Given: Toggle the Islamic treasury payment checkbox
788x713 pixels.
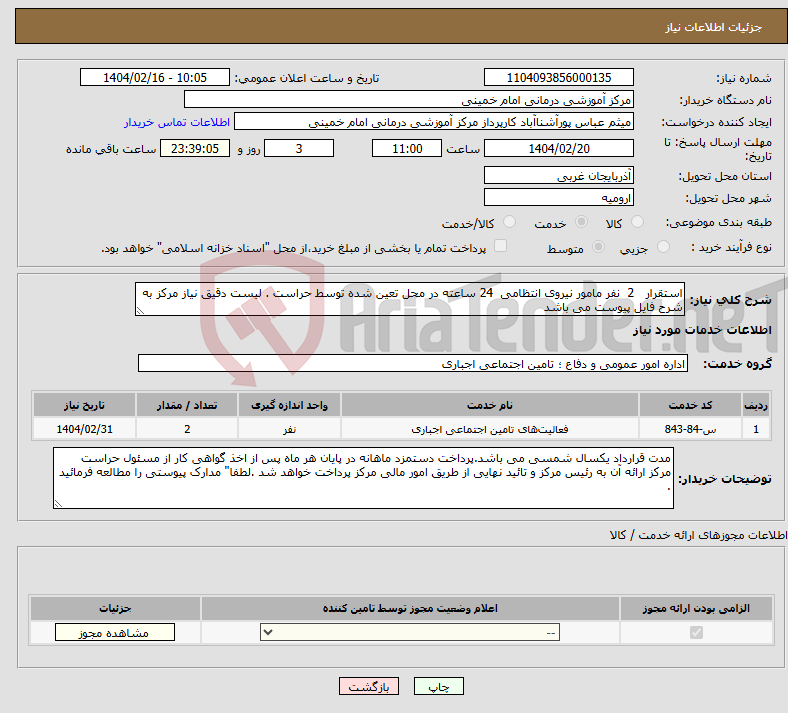Looking at the screenshot, I should [501, 245].
